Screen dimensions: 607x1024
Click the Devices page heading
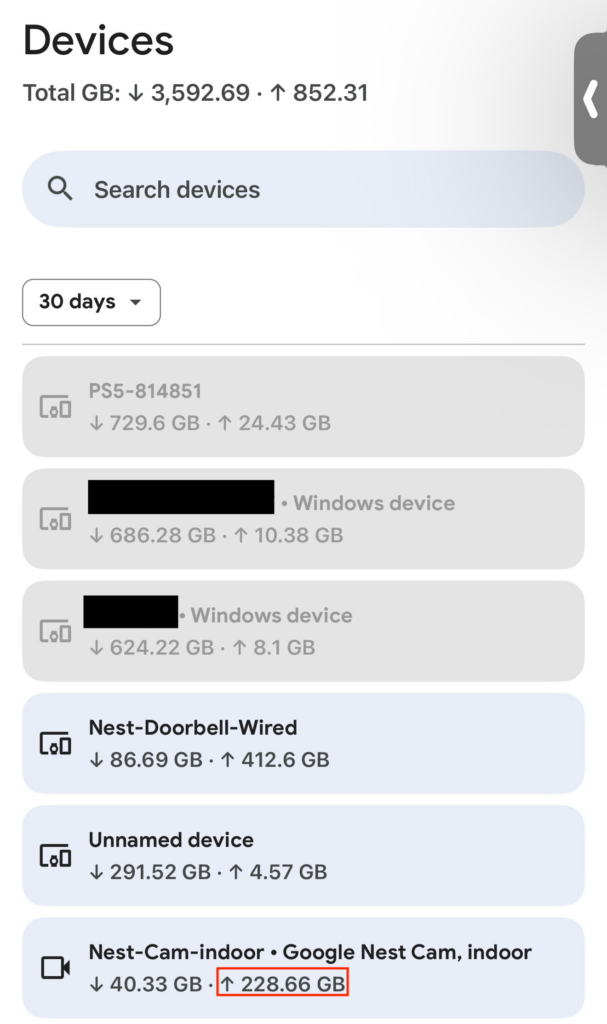(x=98, y=41)
